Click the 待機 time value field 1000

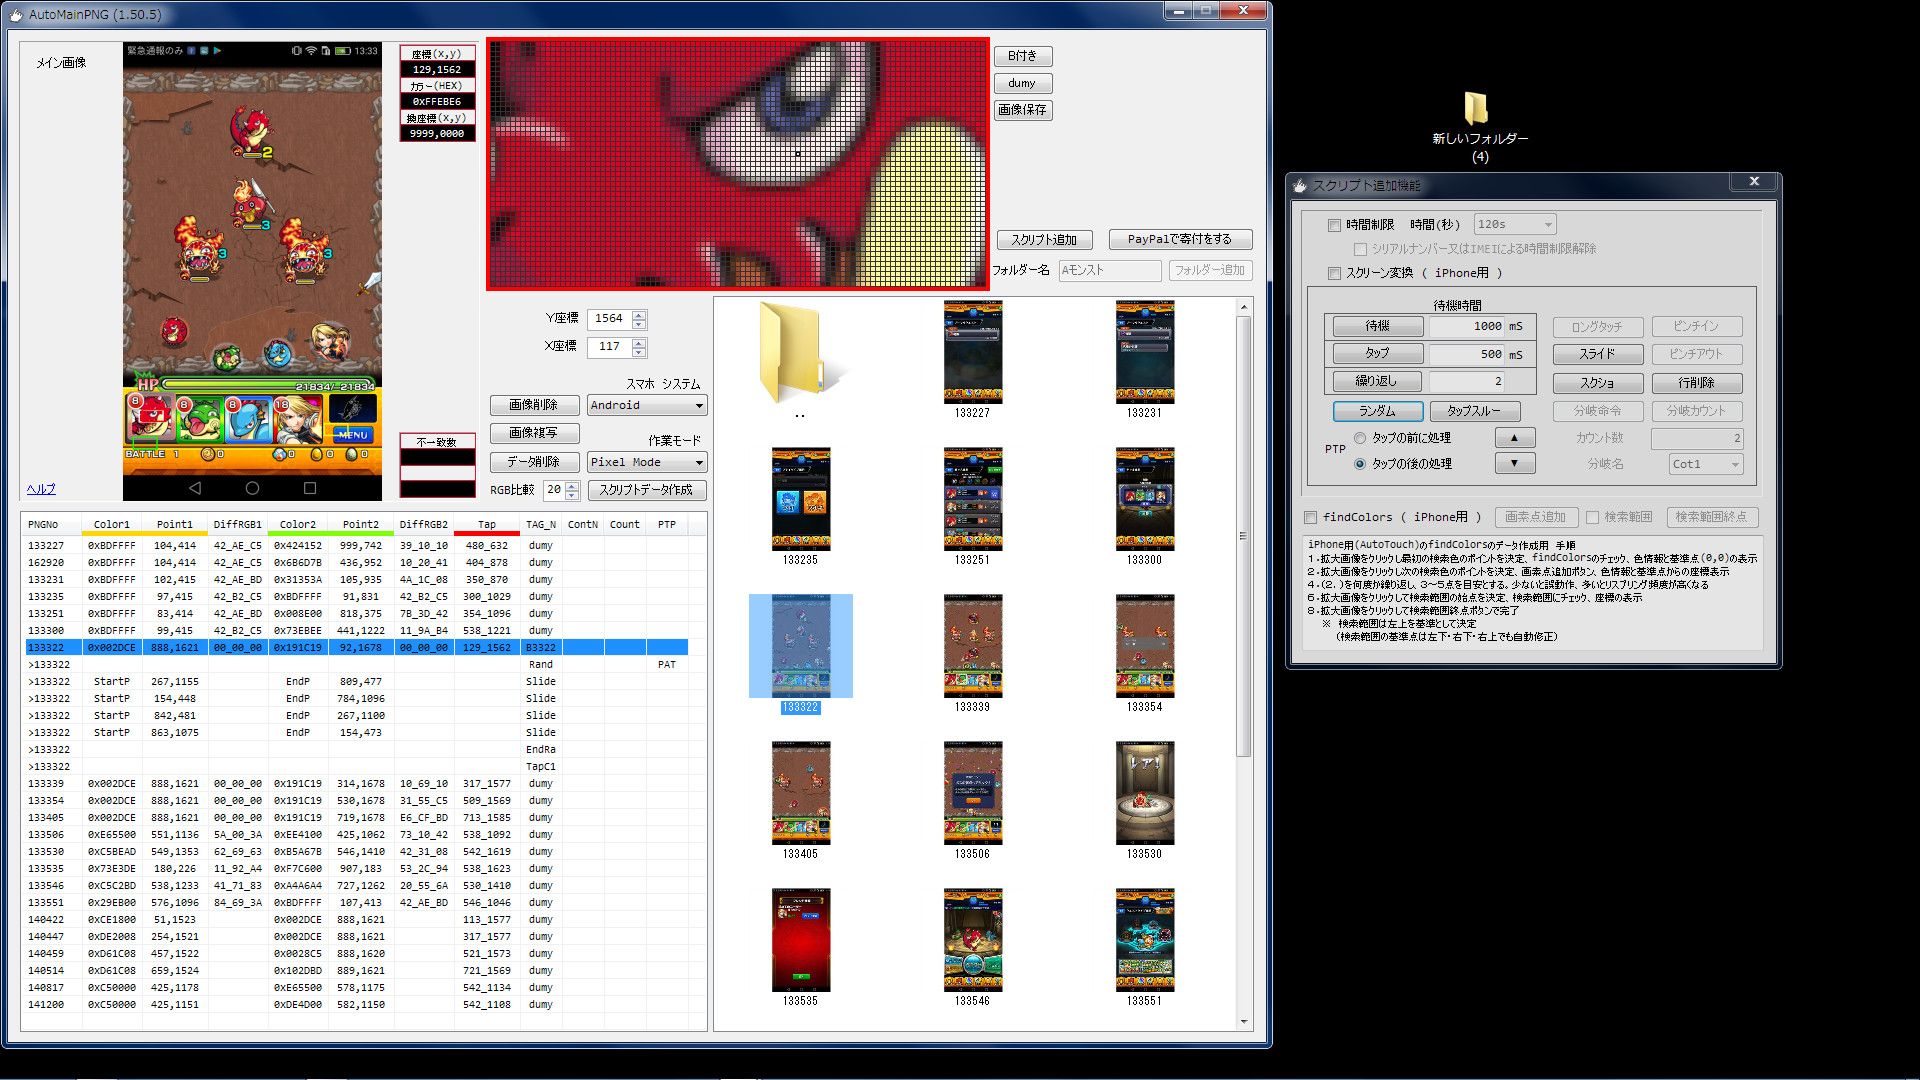point(1466,326)
